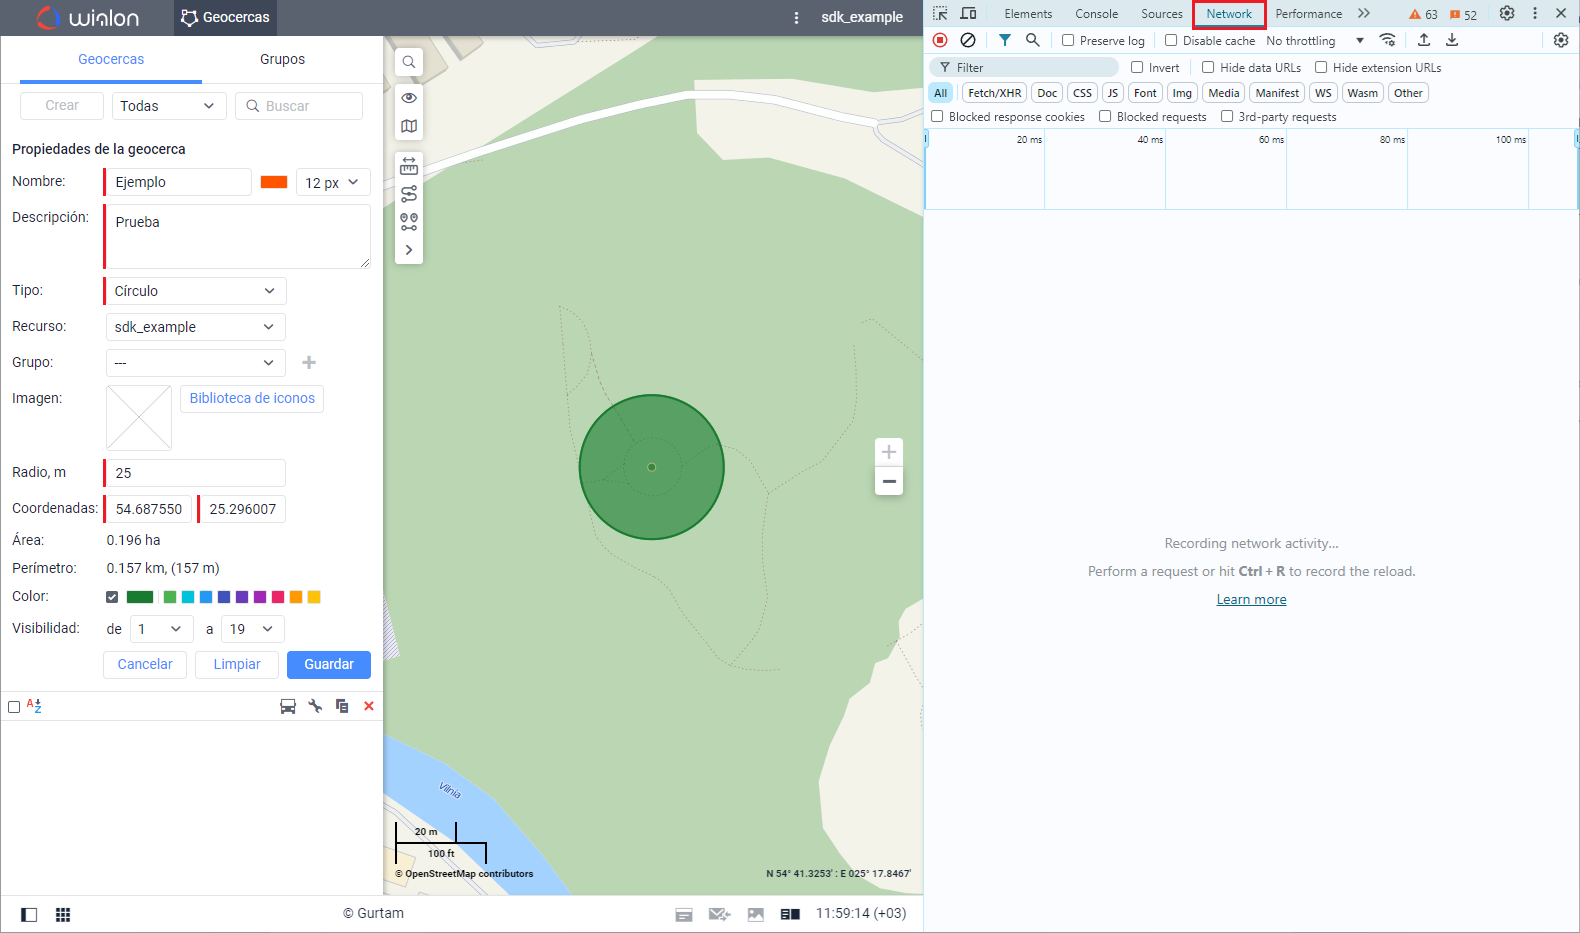Open the Console tab in DevTools
Image resolution: width=1580 pixels, height=933 pixels.
click(x=1096, y=14)
